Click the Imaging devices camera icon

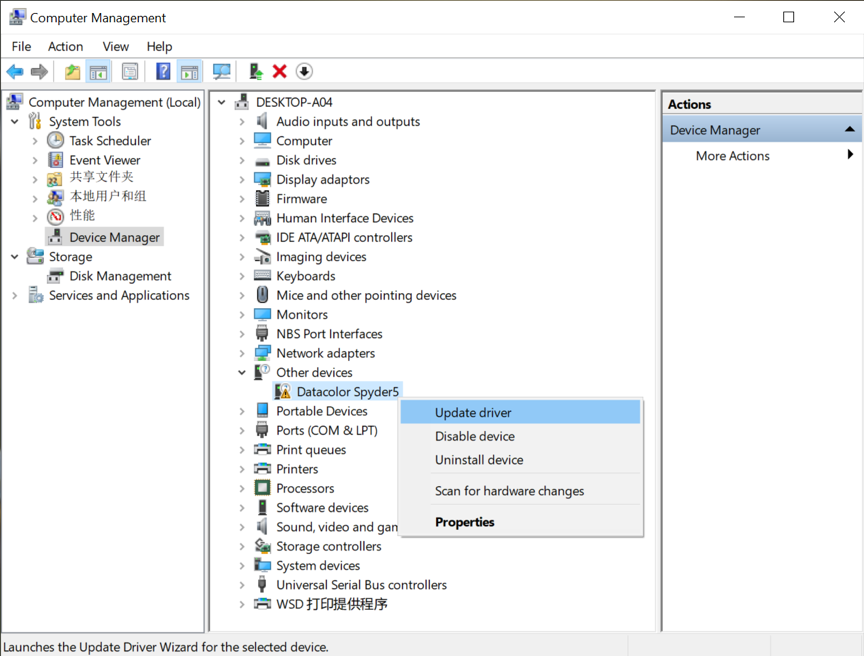coord(262,257)
